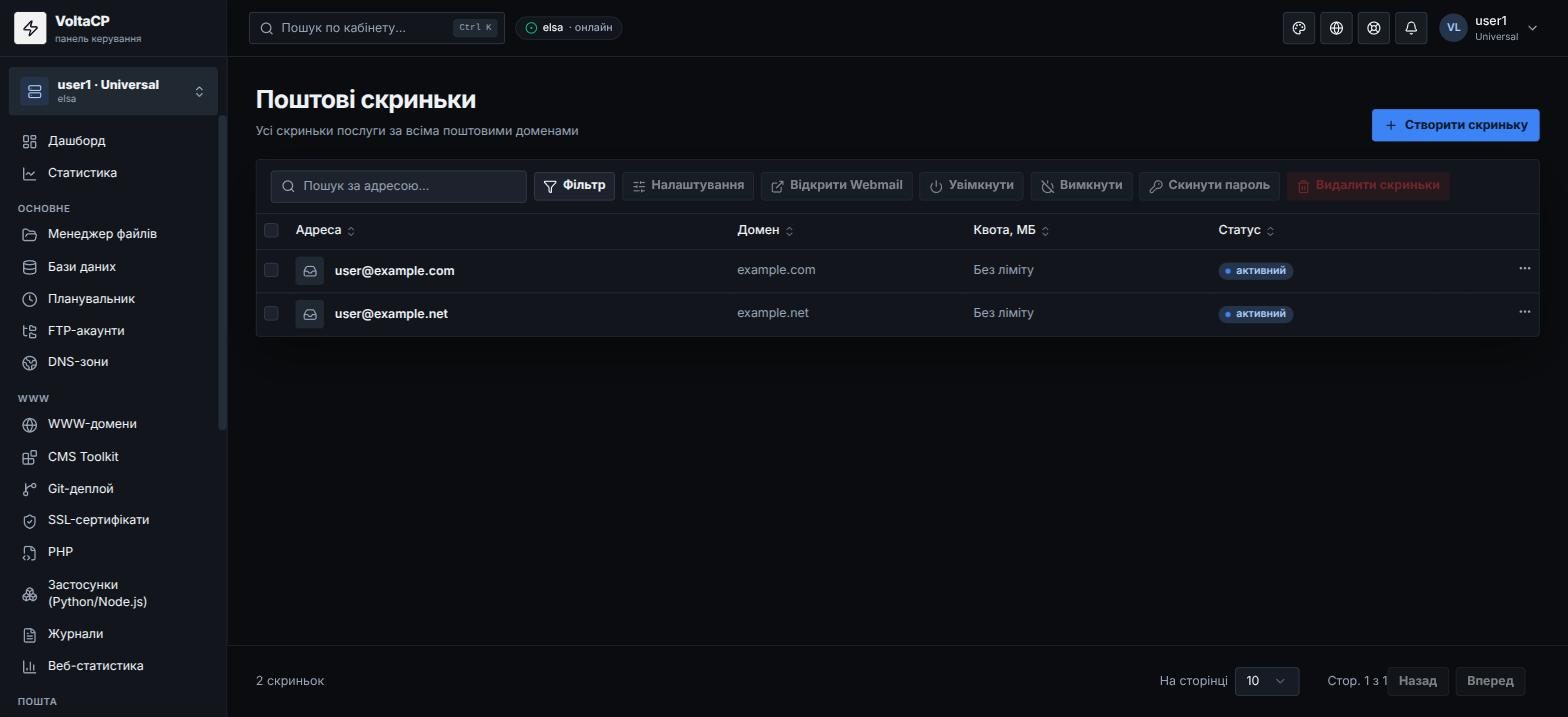The height and width of the screenshot is (717, 1568).
Task: Click the DNS-зони icon in sidebar
Action: point(30,363)
